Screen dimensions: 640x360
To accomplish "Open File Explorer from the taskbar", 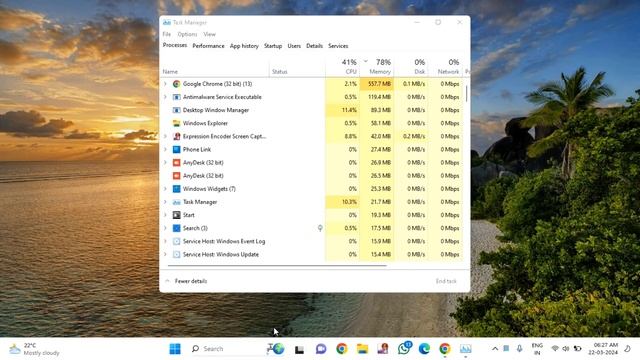I will coord(362,349).
